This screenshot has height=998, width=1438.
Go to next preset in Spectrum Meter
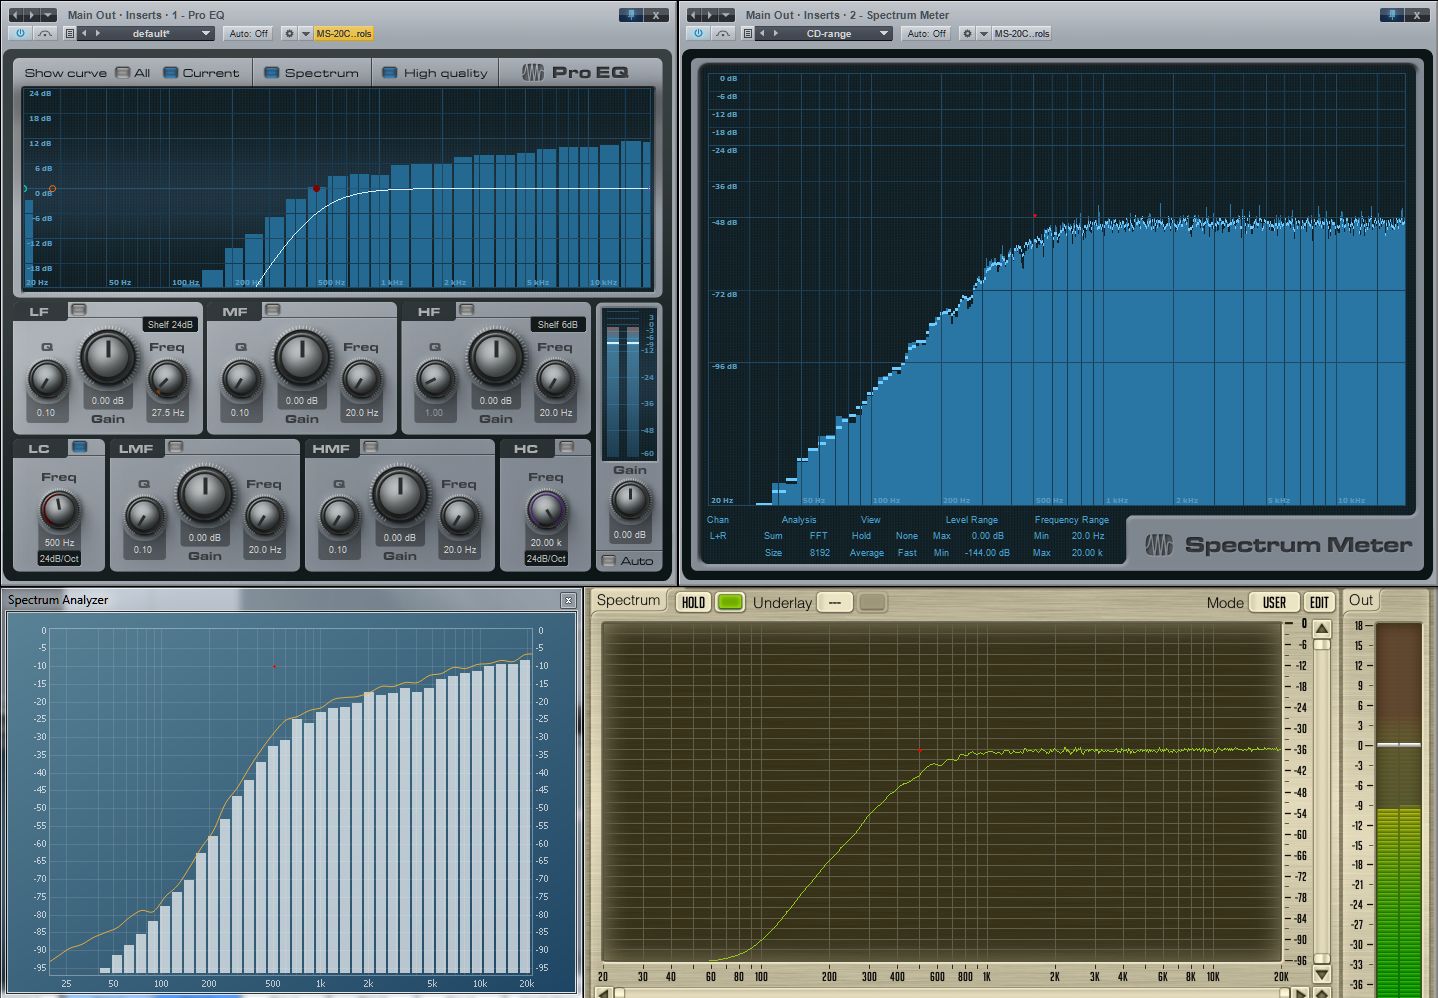tap(775, 33)
